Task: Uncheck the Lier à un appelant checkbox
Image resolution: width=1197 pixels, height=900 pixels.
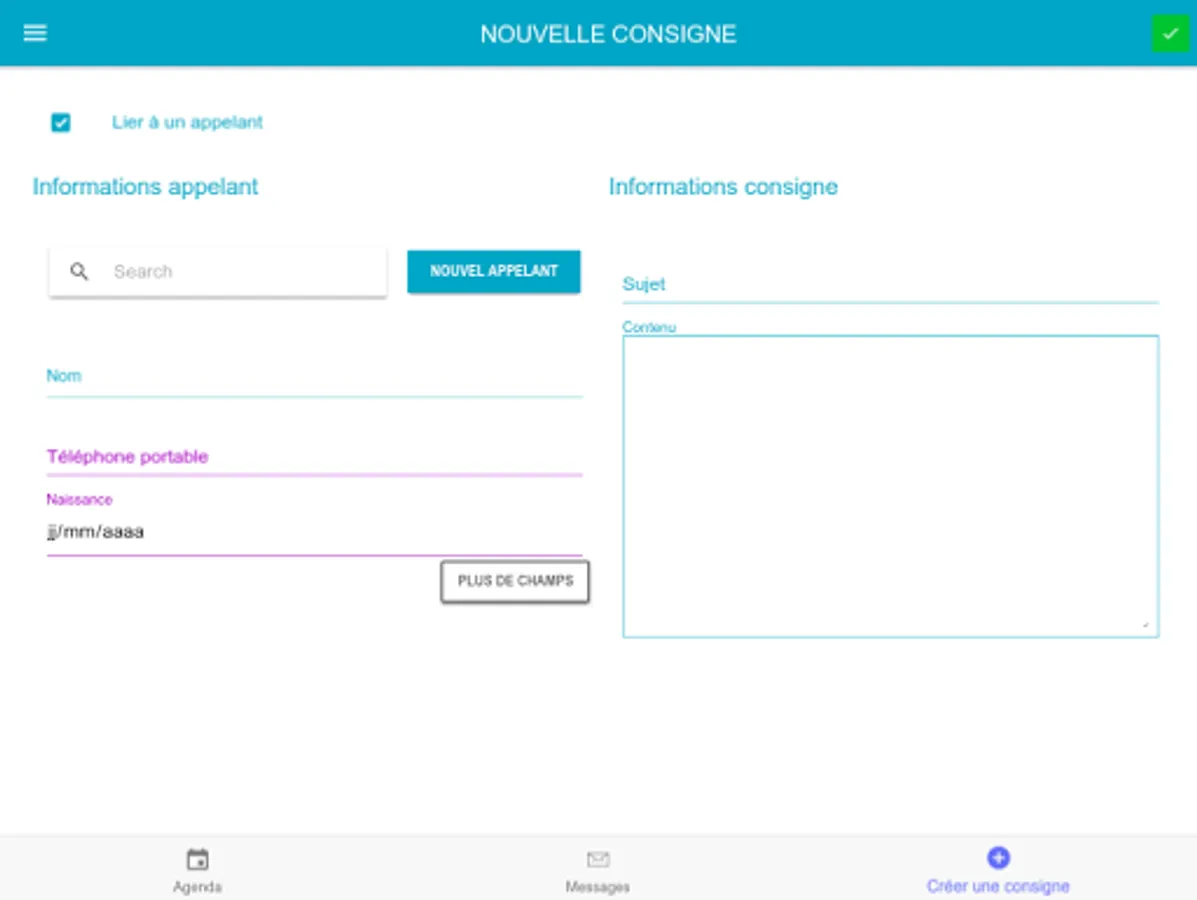Action: coord(60,122)
